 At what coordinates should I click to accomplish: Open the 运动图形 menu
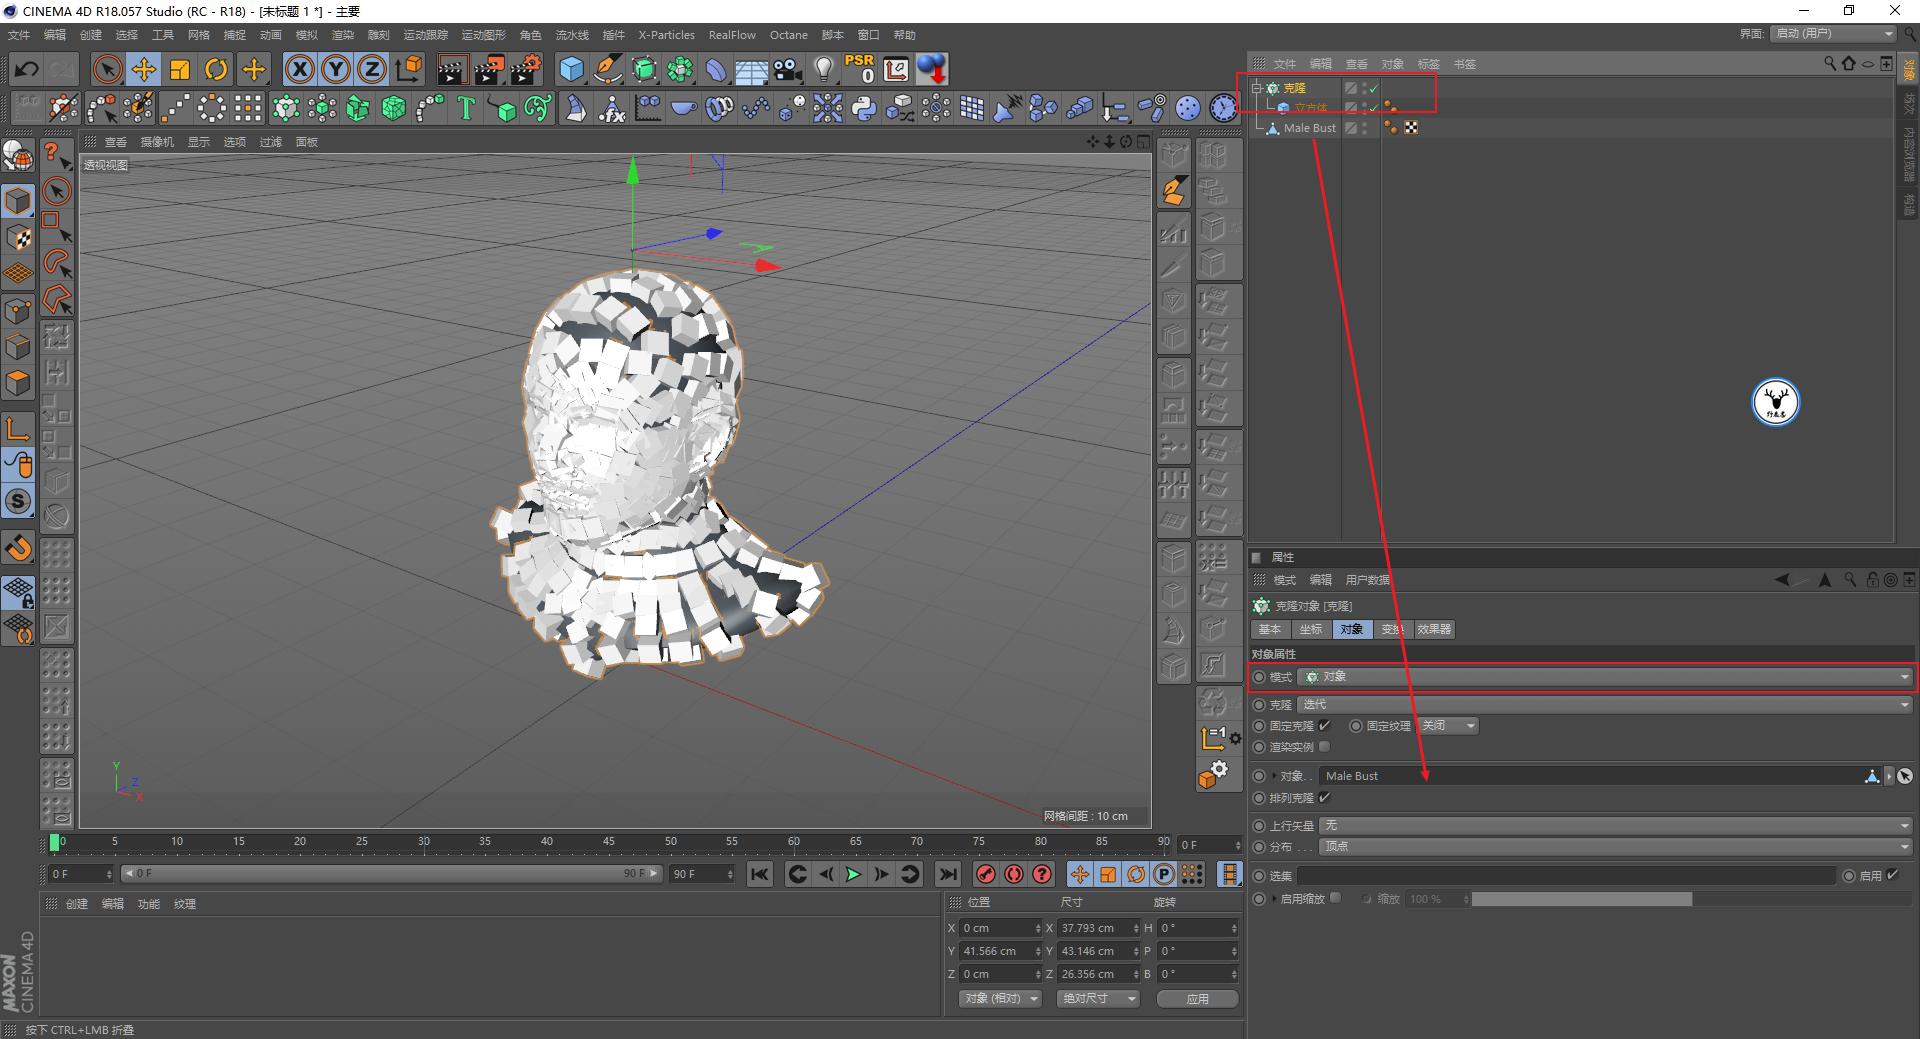point(483,35)
